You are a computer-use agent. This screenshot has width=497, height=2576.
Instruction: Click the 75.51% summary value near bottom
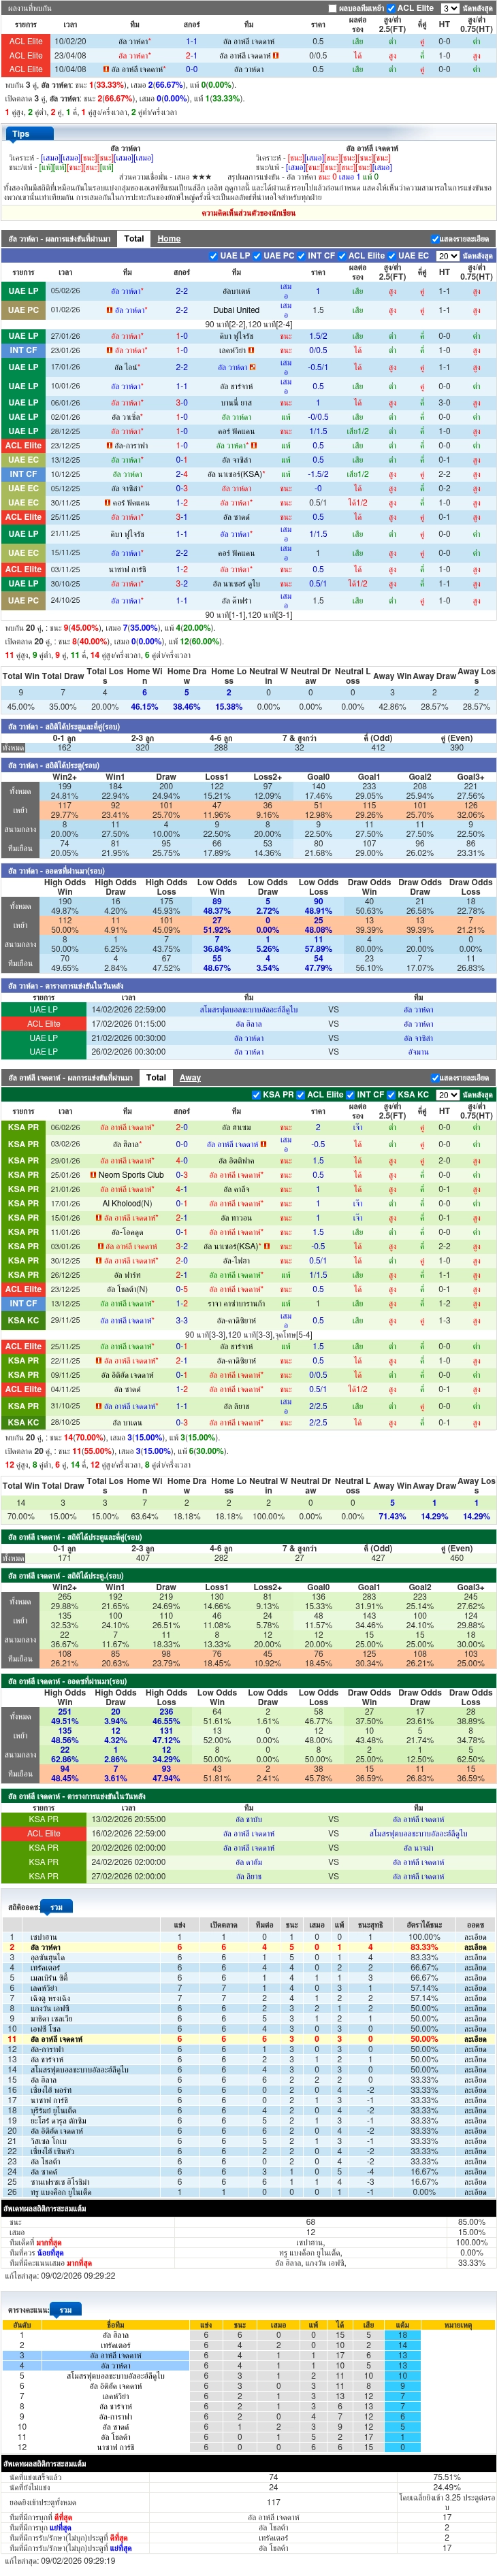[447, 2477]
